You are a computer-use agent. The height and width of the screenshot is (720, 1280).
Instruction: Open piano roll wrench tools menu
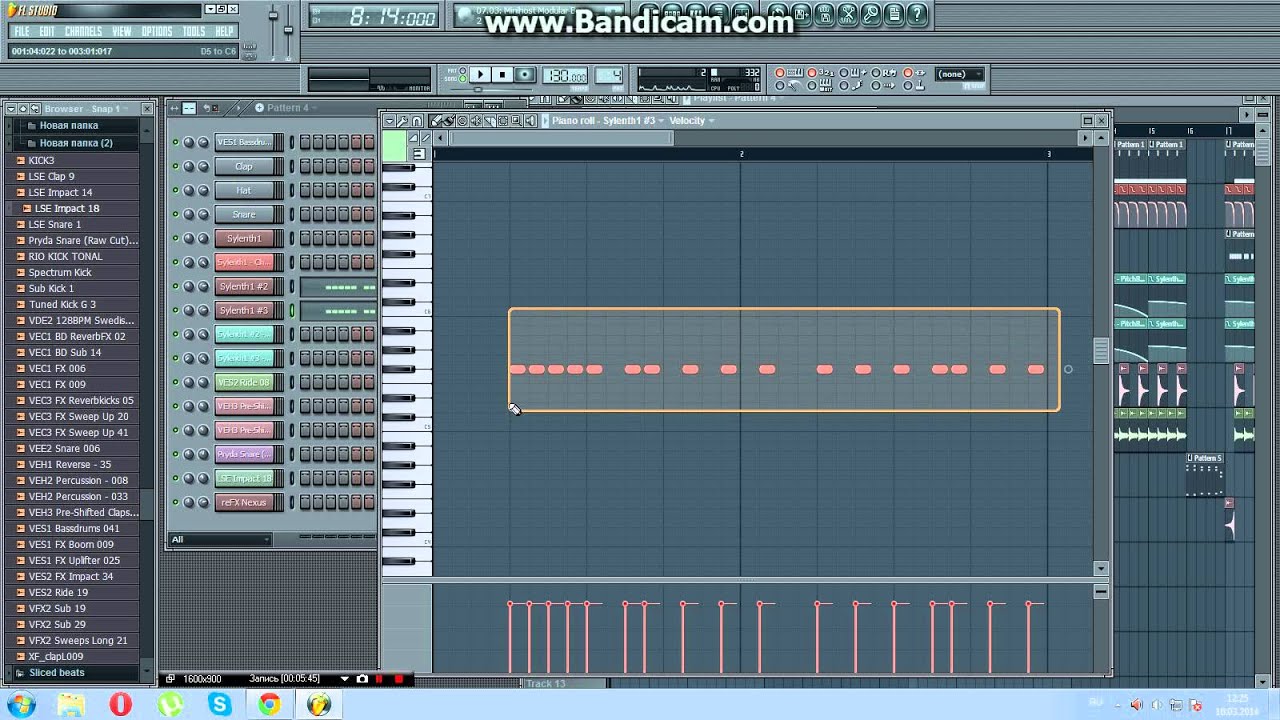[x=402, y=121]
